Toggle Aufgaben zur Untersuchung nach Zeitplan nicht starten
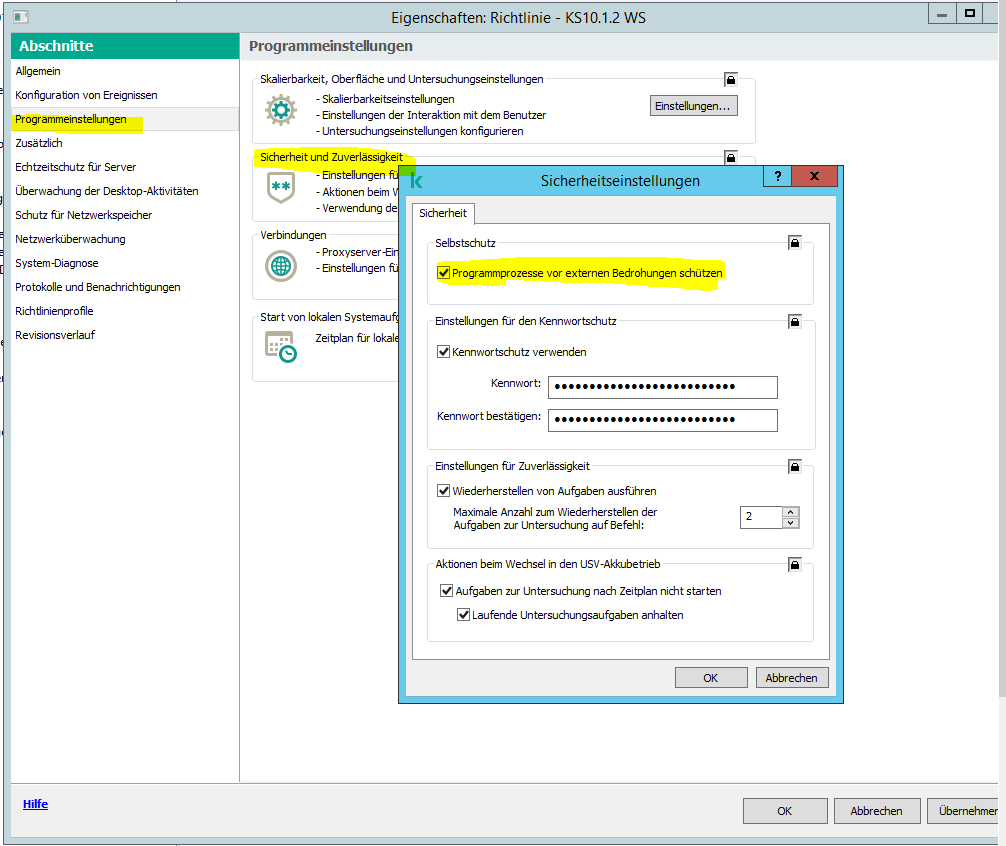 pyautogui.click(x=447, y=591)
